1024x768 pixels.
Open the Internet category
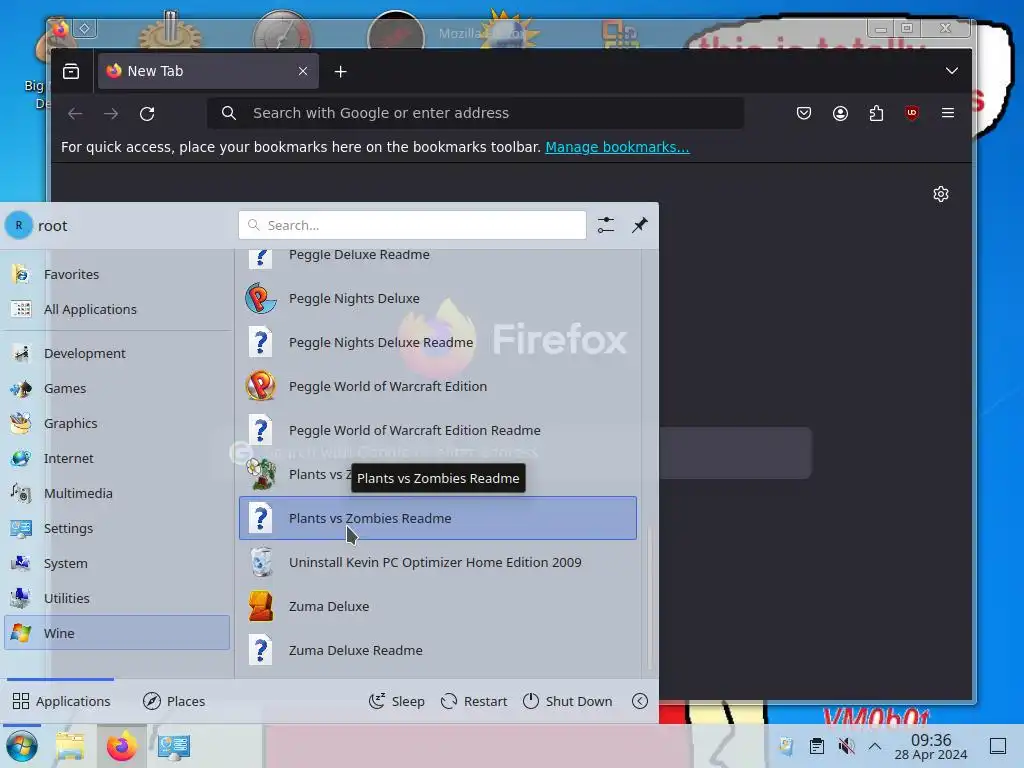[x=118, y=458]
